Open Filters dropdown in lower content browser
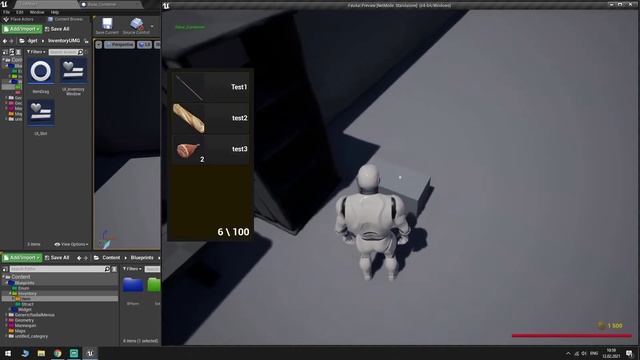This screenshot has height=360, width=640. point(132,269)
